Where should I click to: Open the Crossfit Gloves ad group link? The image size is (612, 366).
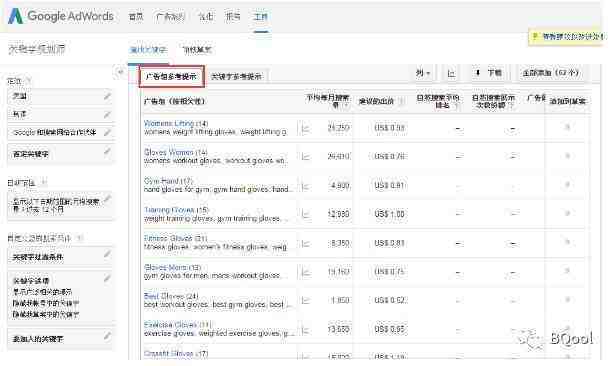coord(168,354)
